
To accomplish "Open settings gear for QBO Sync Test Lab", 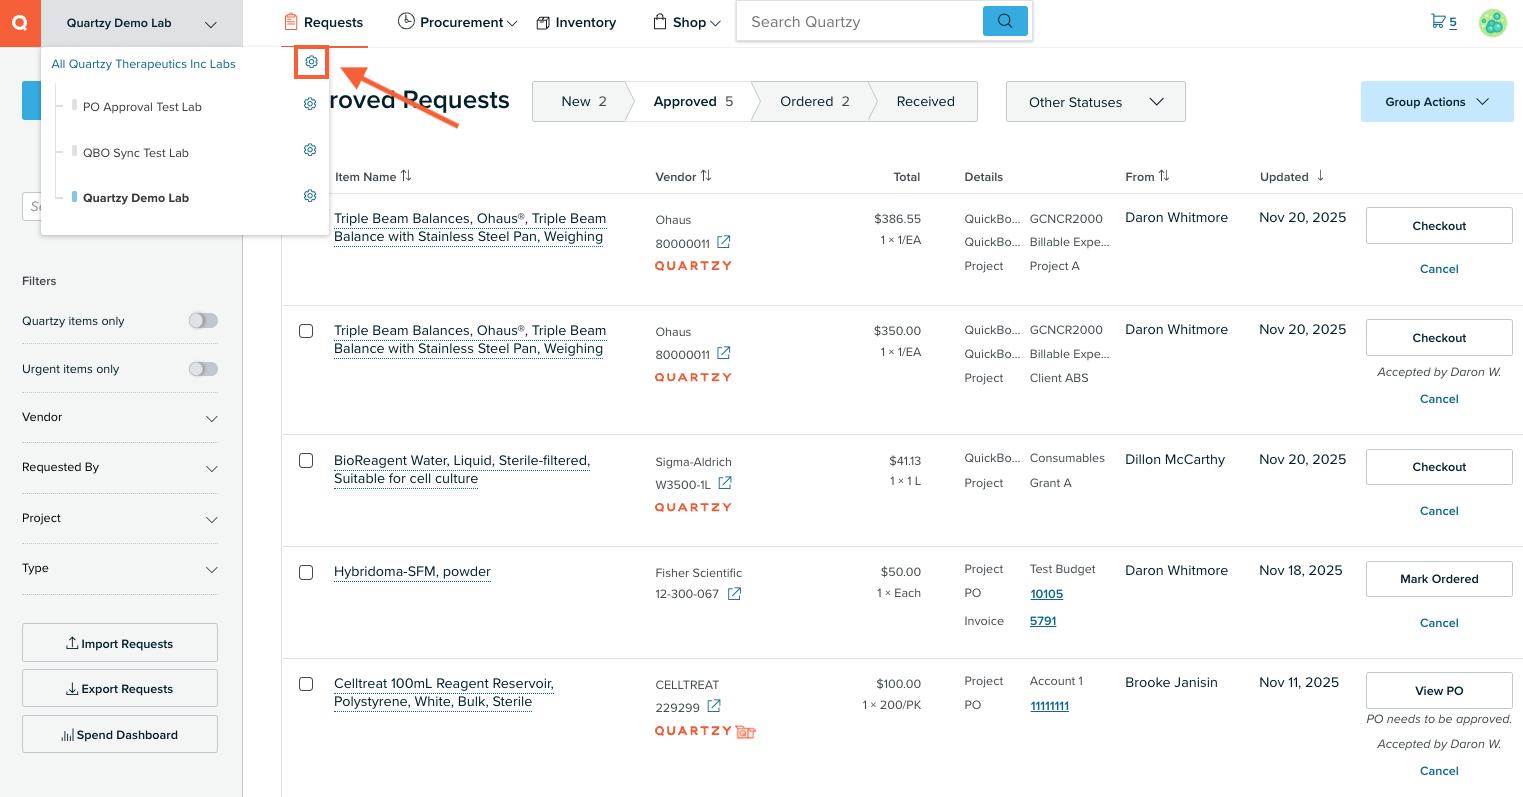I will (x=310, y=150).
